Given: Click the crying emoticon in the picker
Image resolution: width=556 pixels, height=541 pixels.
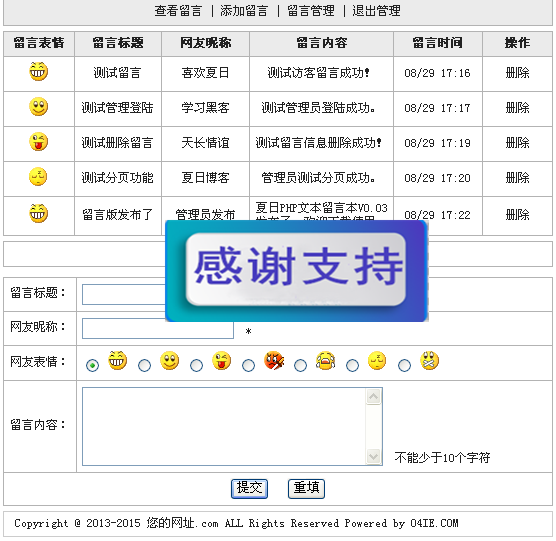Looking at the screenshot, I should pyautogui.click(x=326, y=361).
